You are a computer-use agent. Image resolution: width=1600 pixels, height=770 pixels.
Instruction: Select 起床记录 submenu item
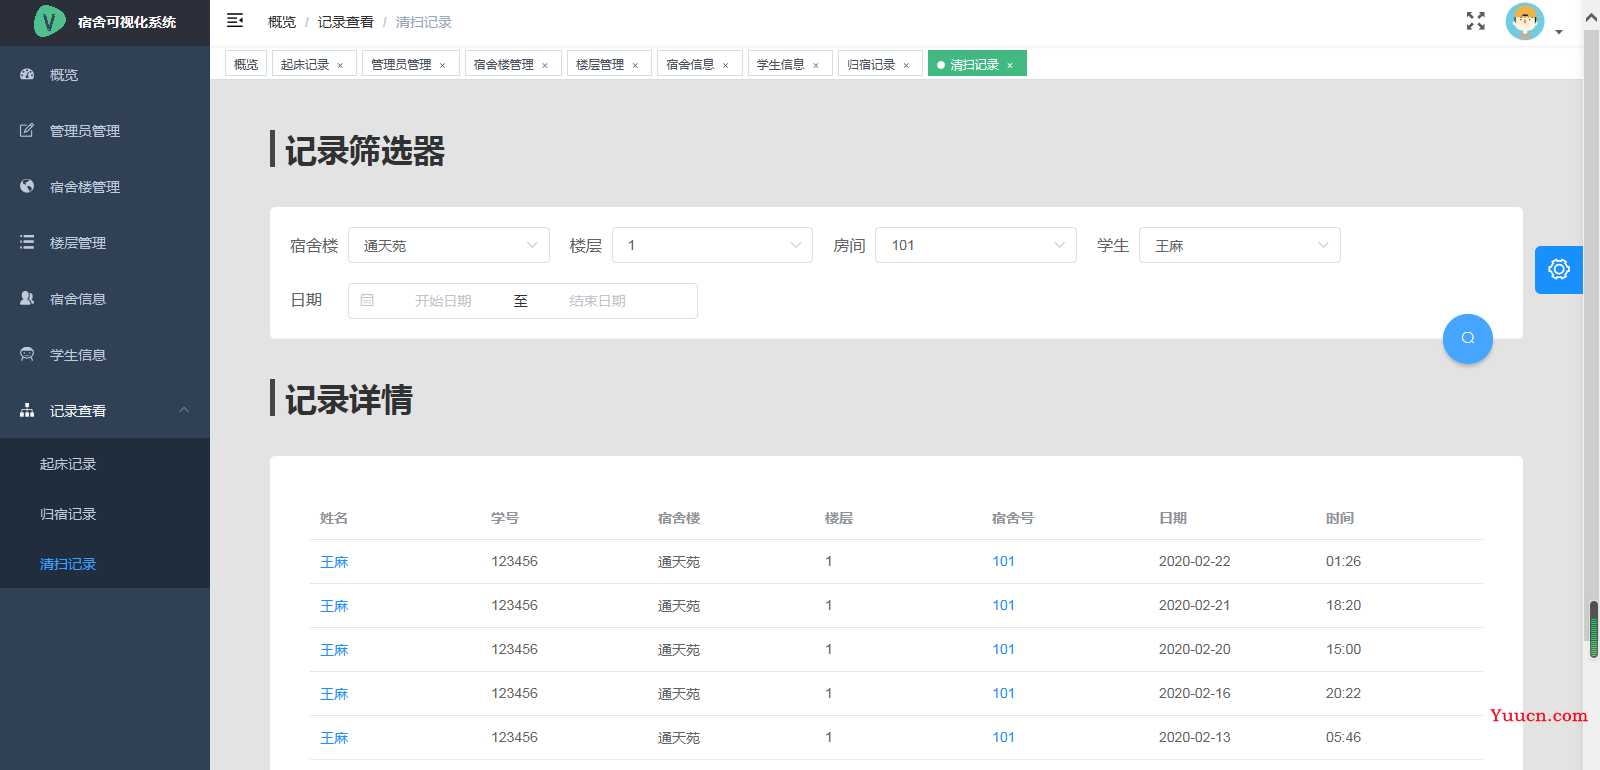105,464
